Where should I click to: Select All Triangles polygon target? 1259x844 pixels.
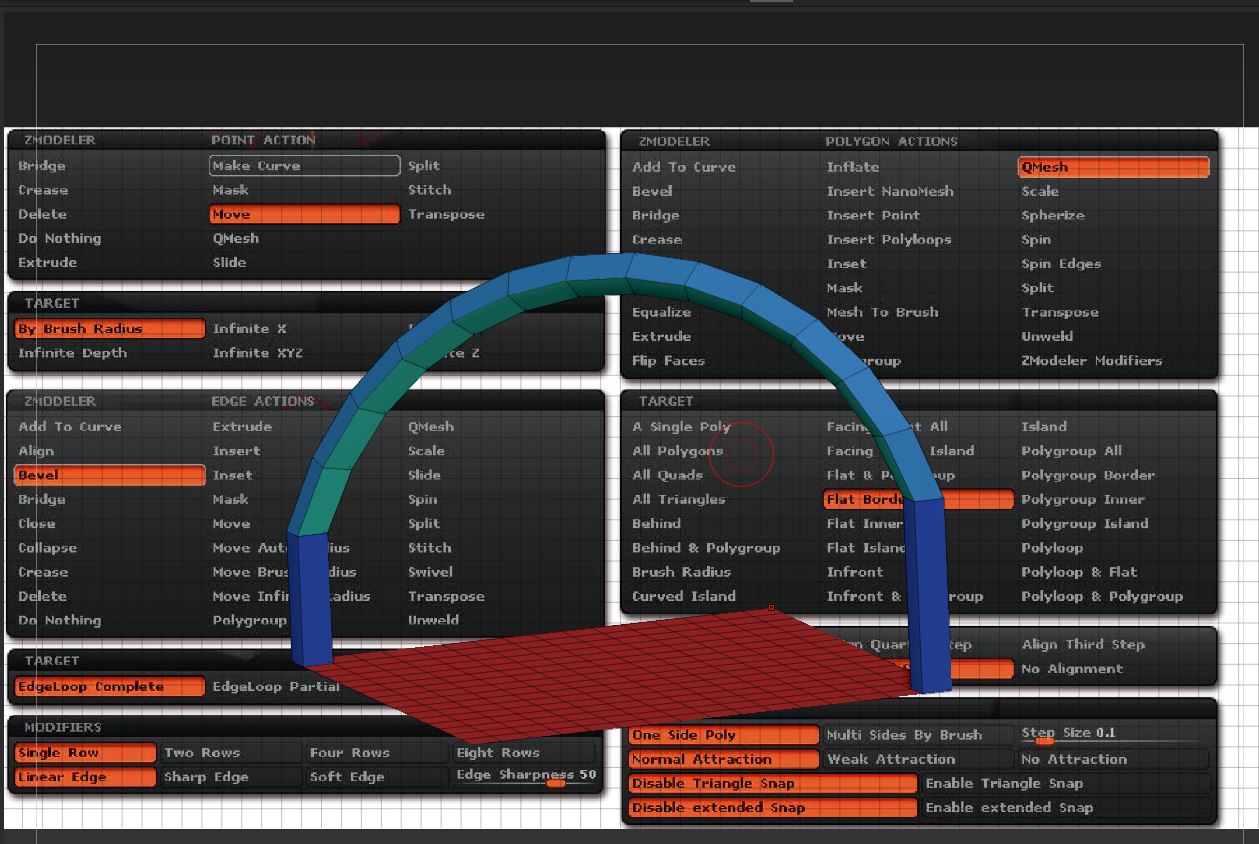[678, 499]
